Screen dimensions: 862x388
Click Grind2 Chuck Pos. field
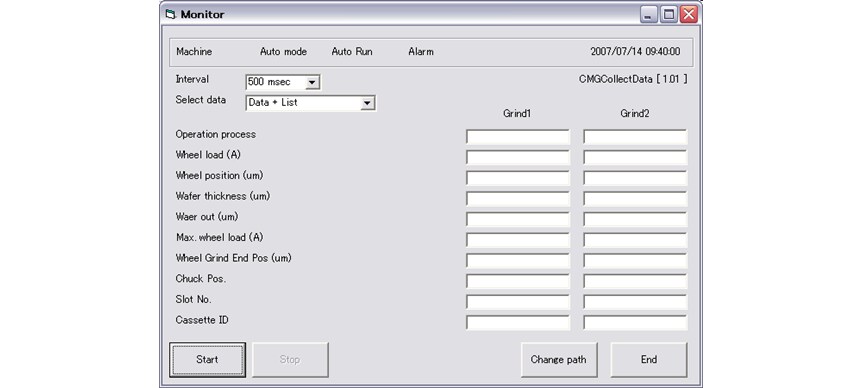click(x=635, y=281)
